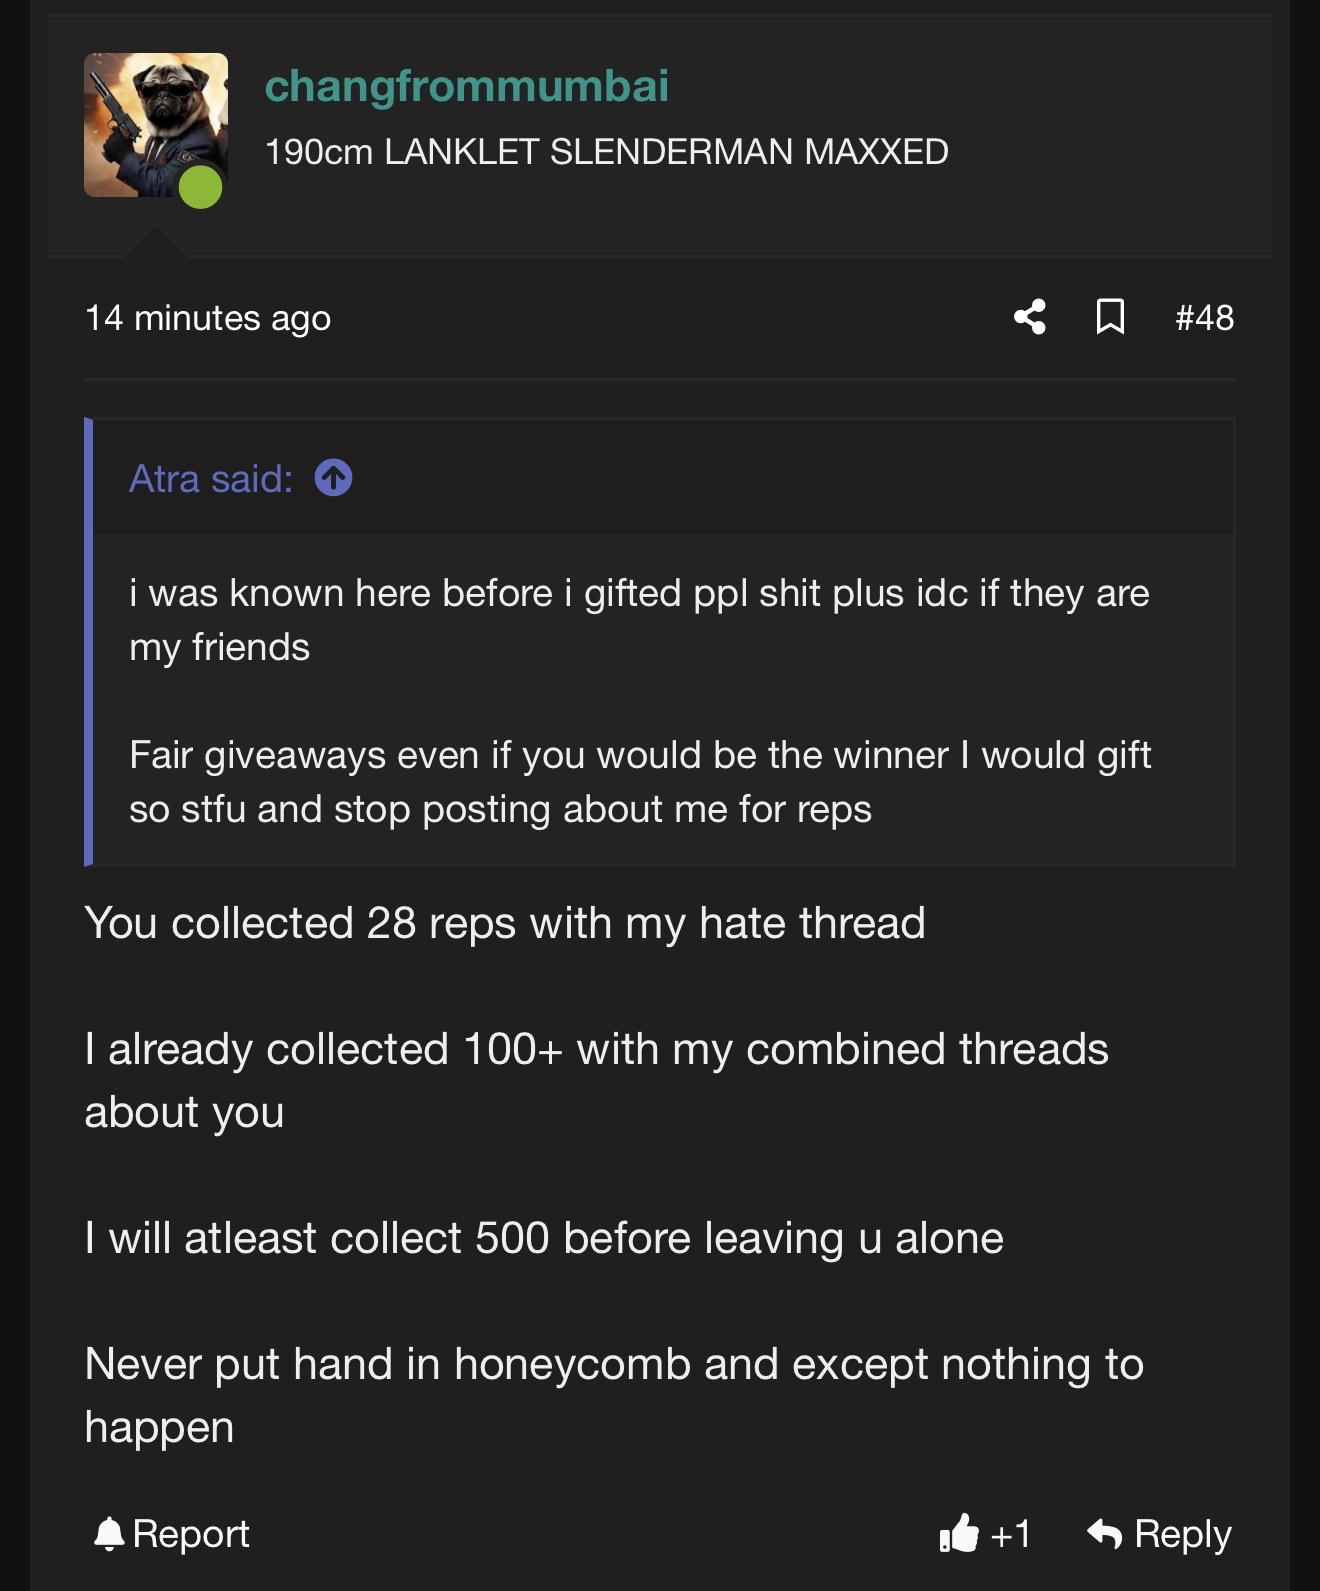Screen dimensions: 1320x1591
Task: Click the Report text label
Action: click(191, 1533)
